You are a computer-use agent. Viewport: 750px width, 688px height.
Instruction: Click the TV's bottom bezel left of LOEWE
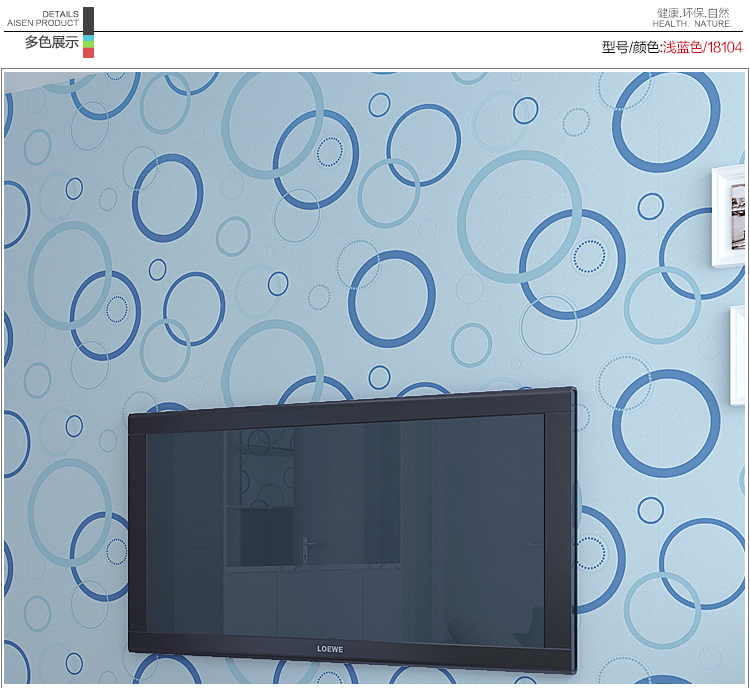click(x=230, y=647)
